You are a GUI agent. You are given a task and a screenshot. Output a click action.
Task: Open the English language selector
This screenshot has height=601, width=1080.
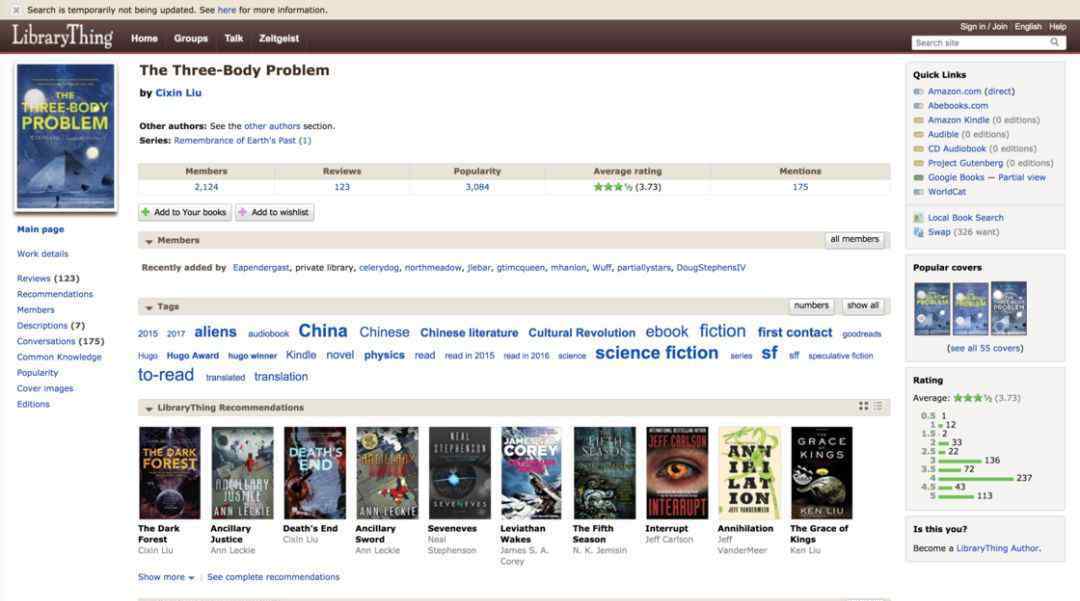coord(1028,26)
